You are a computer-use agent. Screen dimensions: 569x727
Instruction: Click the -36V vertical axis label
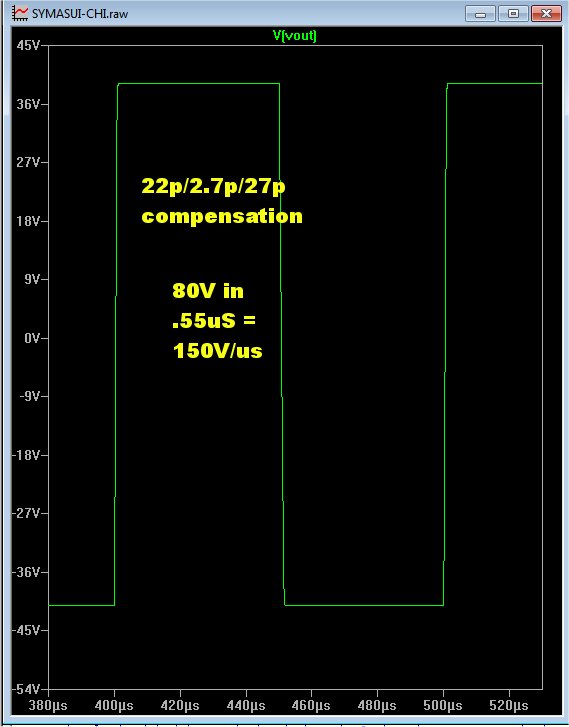pos(27,572)
